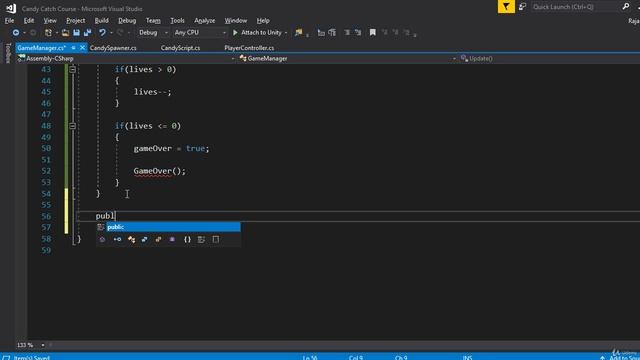Open the GameManager type navigation dropdown
The height and width of the screenshot is (360, 640).
coord(347,58)
